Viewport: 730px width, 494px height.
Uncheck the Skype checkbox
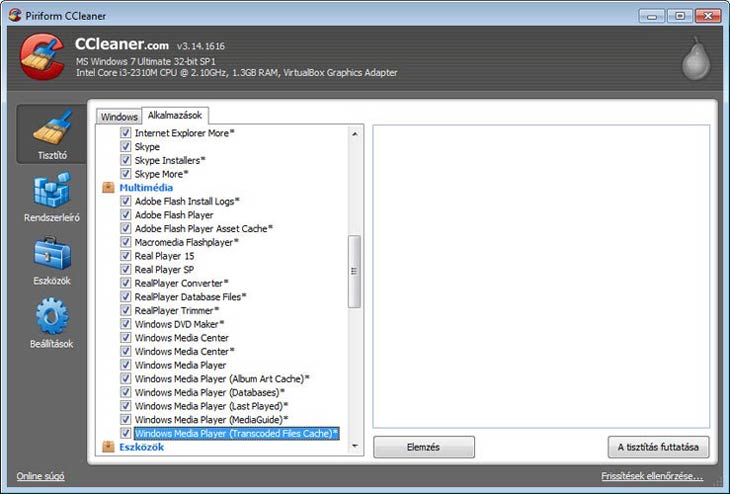pyautogui.click(x=125, y=146)
